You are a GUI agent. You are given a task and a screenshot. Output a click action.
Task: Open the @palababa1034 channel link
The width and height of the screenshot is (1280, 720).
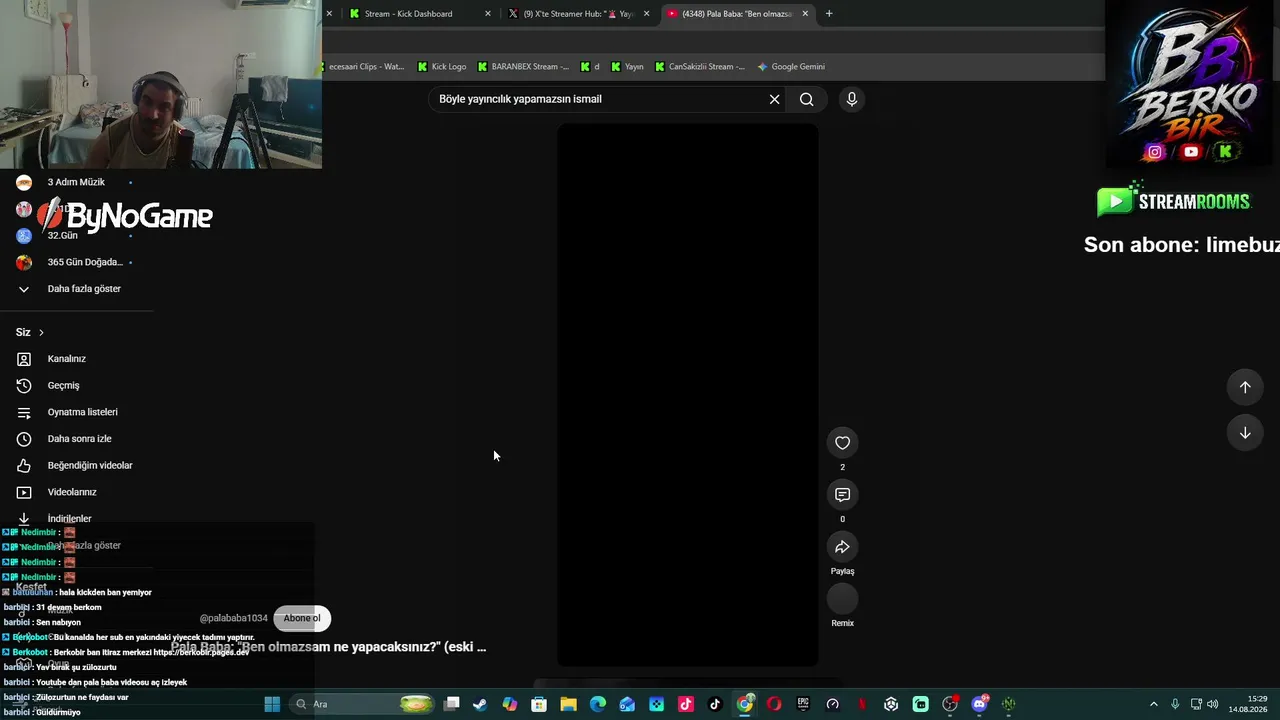pyautogui.click(x=234, y=618)
